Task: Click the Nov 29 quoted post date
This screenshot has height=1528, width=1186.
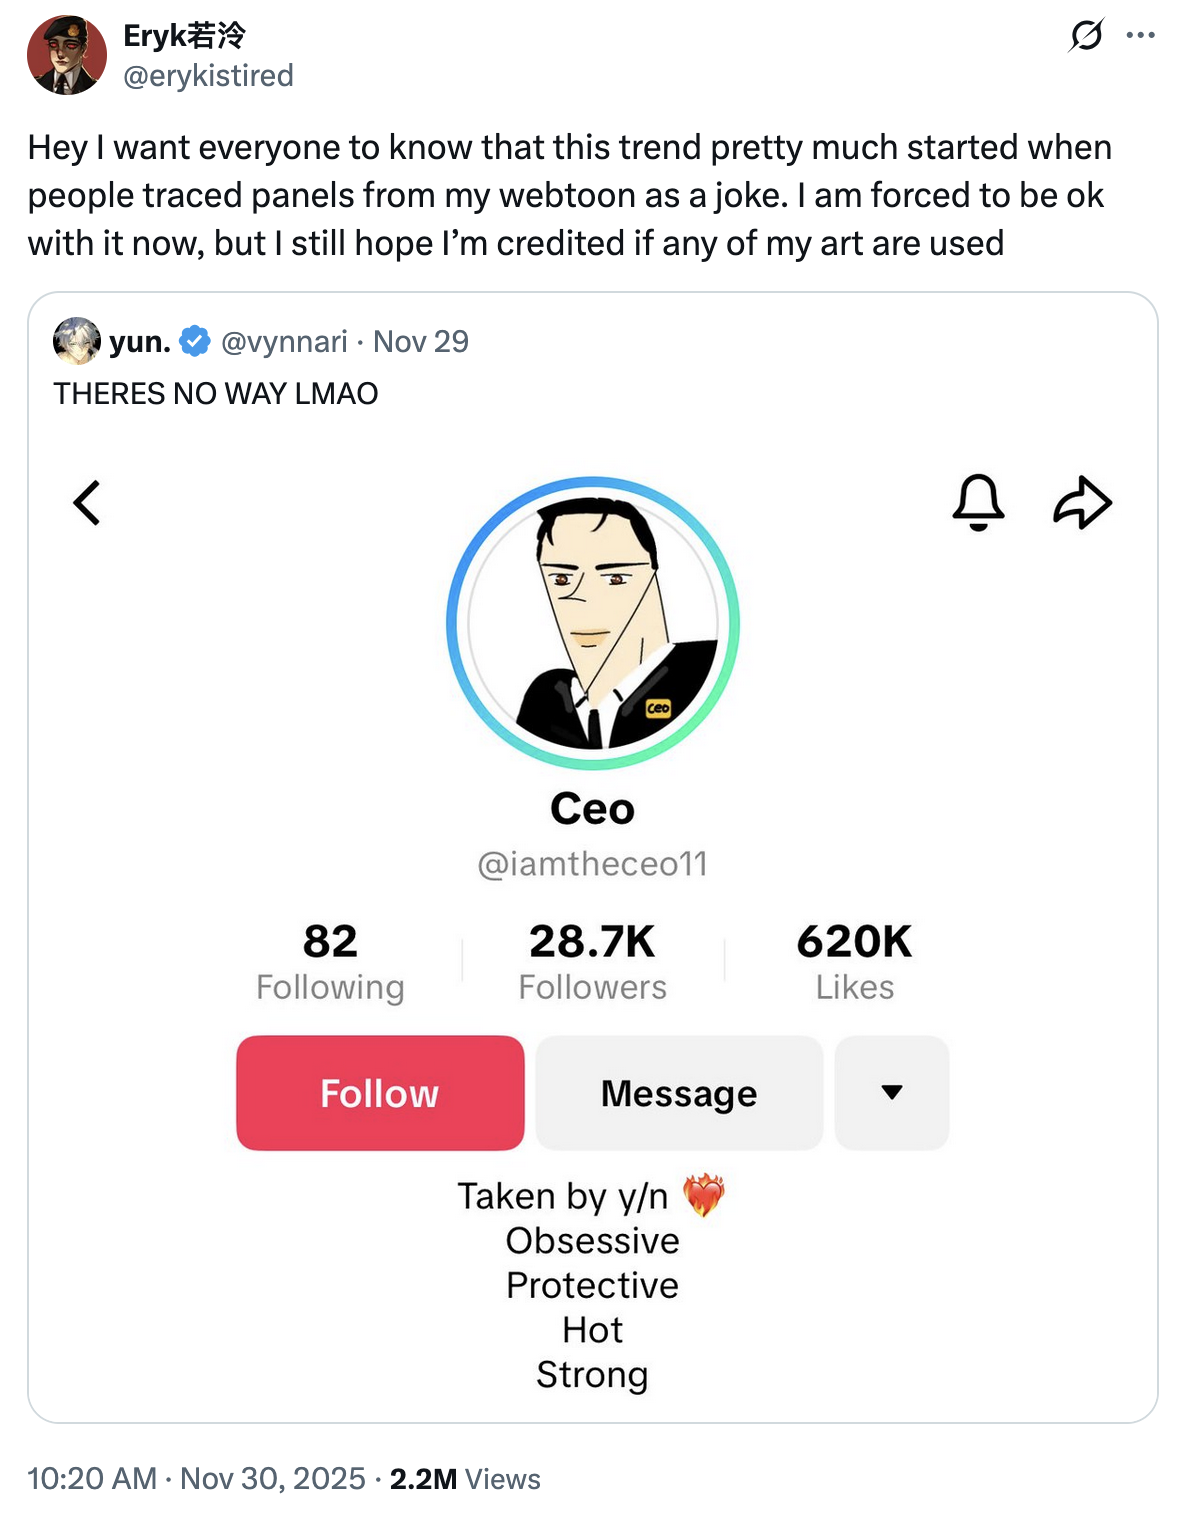Action: [x=420, y=342]
